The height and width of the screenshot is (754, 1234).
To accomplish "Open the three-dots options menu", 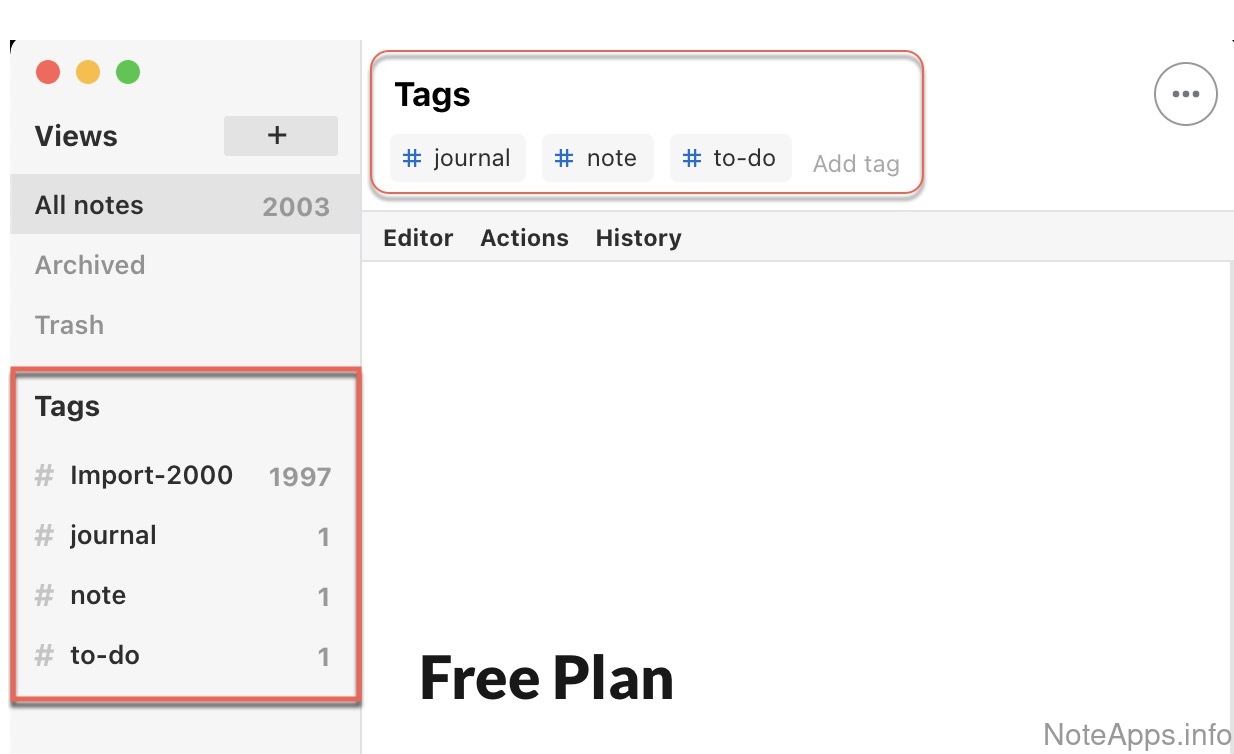I will coord(1185,95).
